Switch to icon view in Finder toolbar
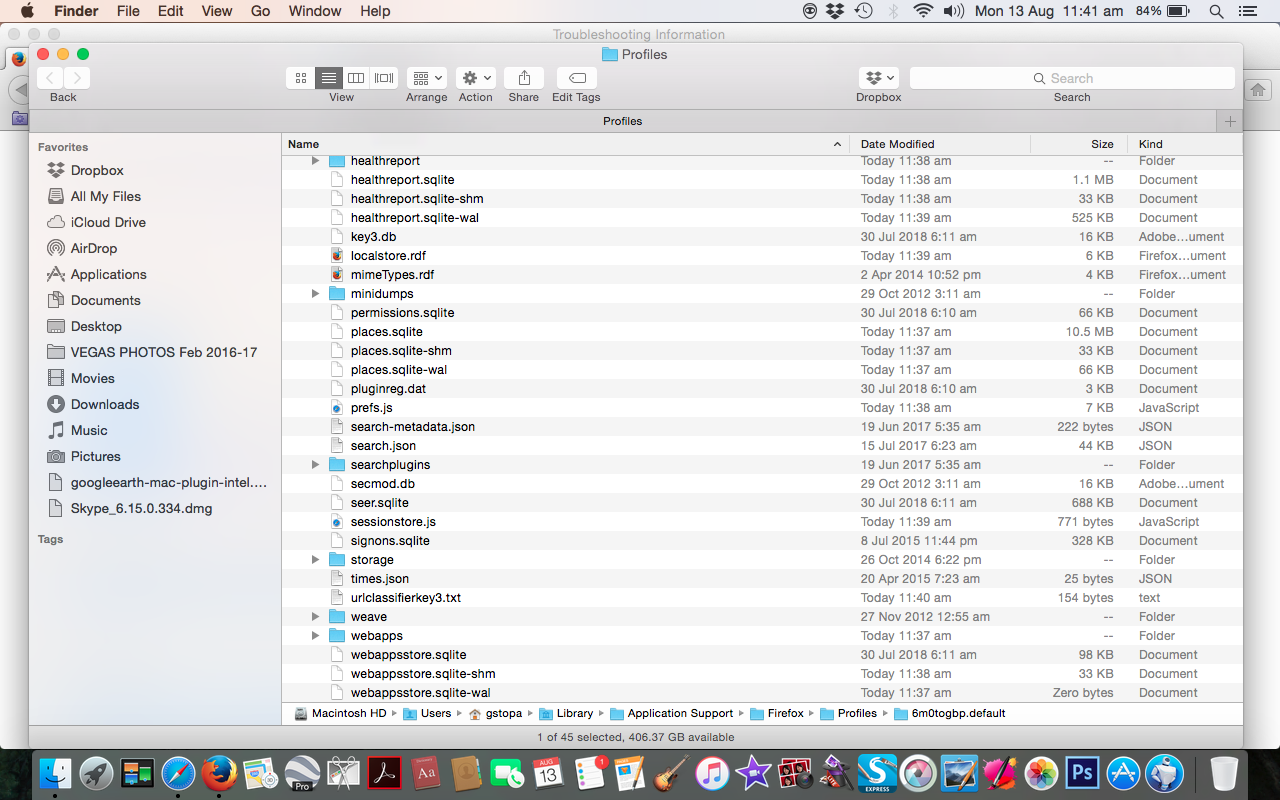 pyautogui.click(x=301, y=78)
